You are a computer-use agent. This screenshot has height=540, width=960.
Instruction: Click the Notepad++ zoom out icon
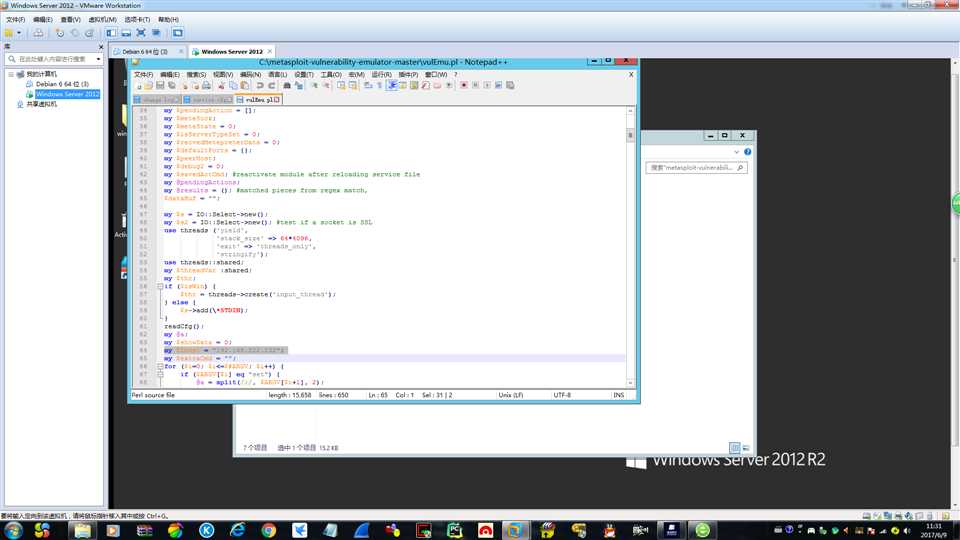(326, 85)
